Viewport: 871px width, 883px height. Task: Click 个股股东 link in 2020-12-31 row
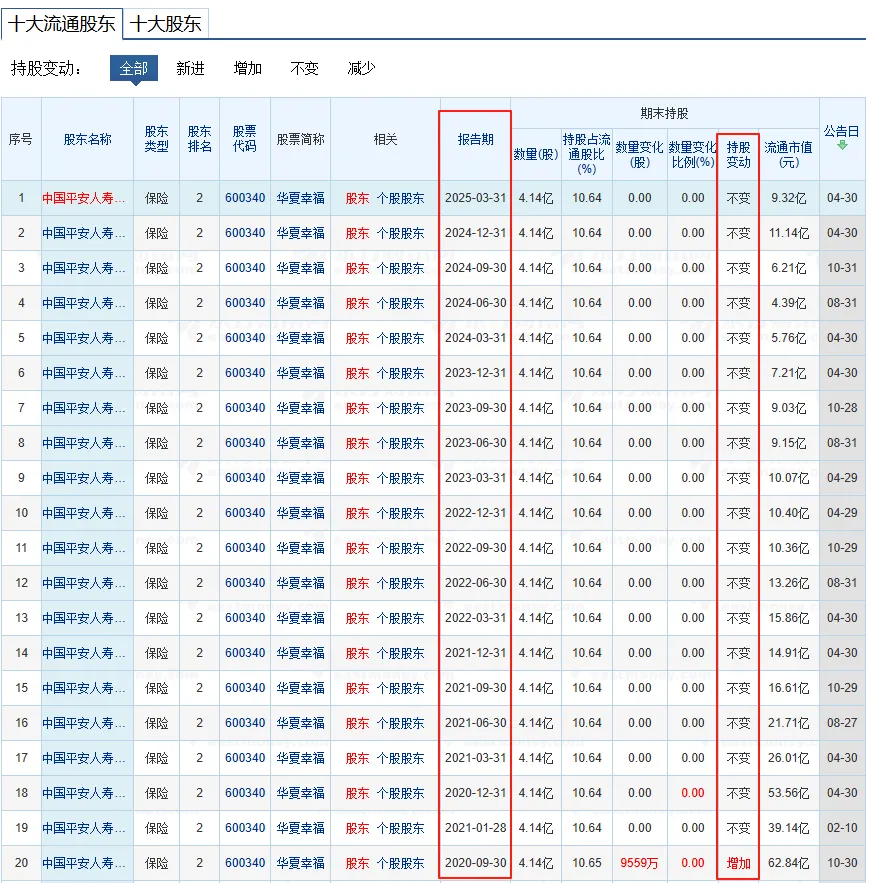[400, 793]
